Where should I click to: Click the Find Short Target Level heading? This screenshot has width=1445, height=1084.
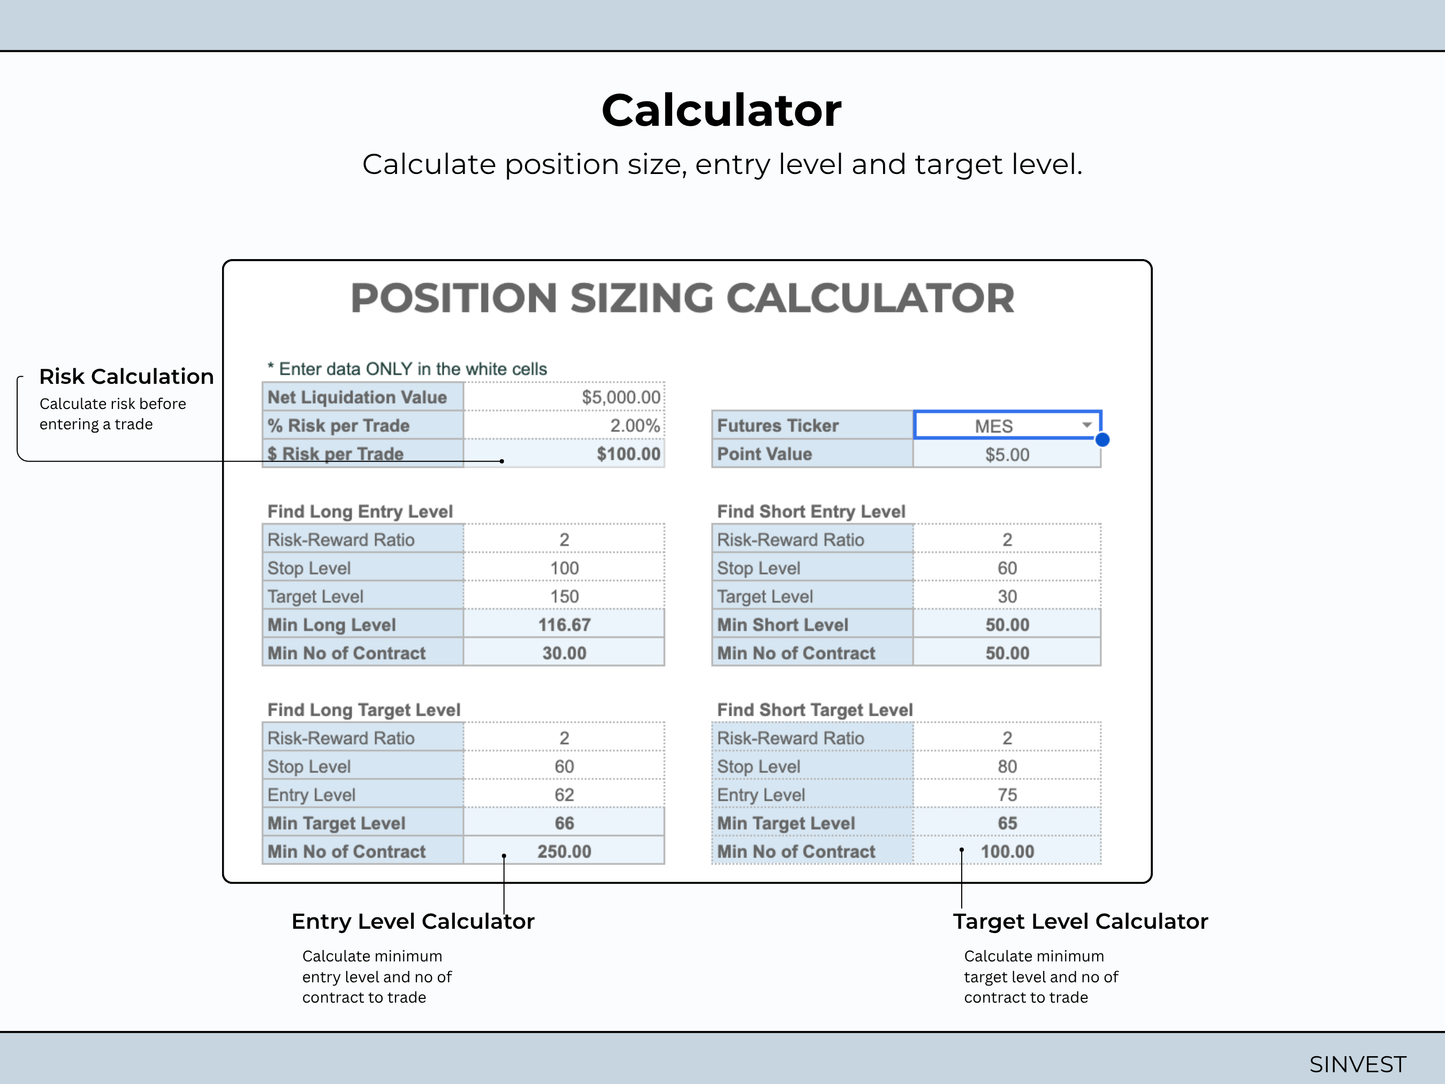(x=815, y=709)
